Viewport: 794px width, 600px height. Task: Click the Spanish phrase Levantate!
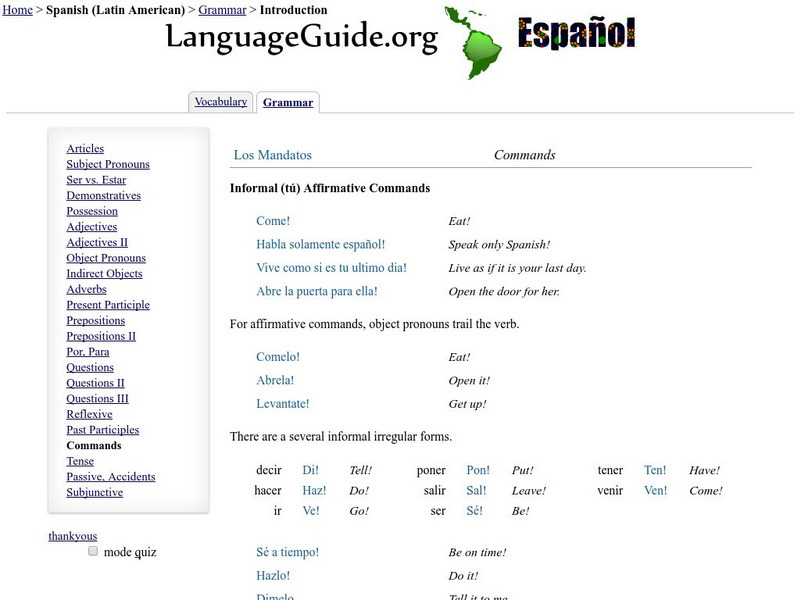pyautogui.click(x=282, y=404)
